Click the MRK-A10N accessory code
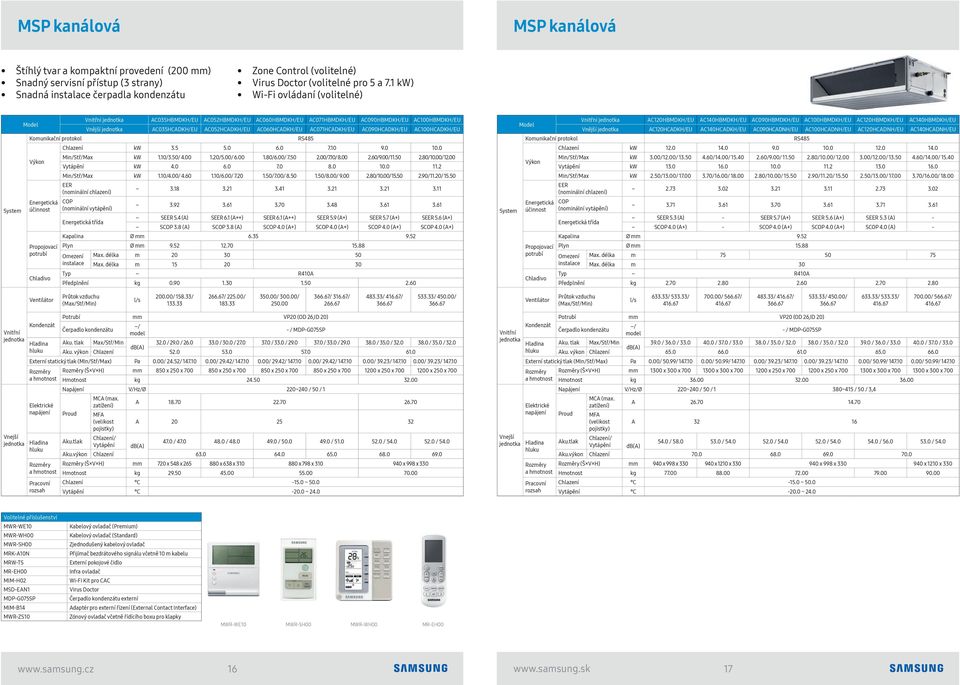Image resolution: width=960 pixels, height=685 pixels. click(17, 553)
